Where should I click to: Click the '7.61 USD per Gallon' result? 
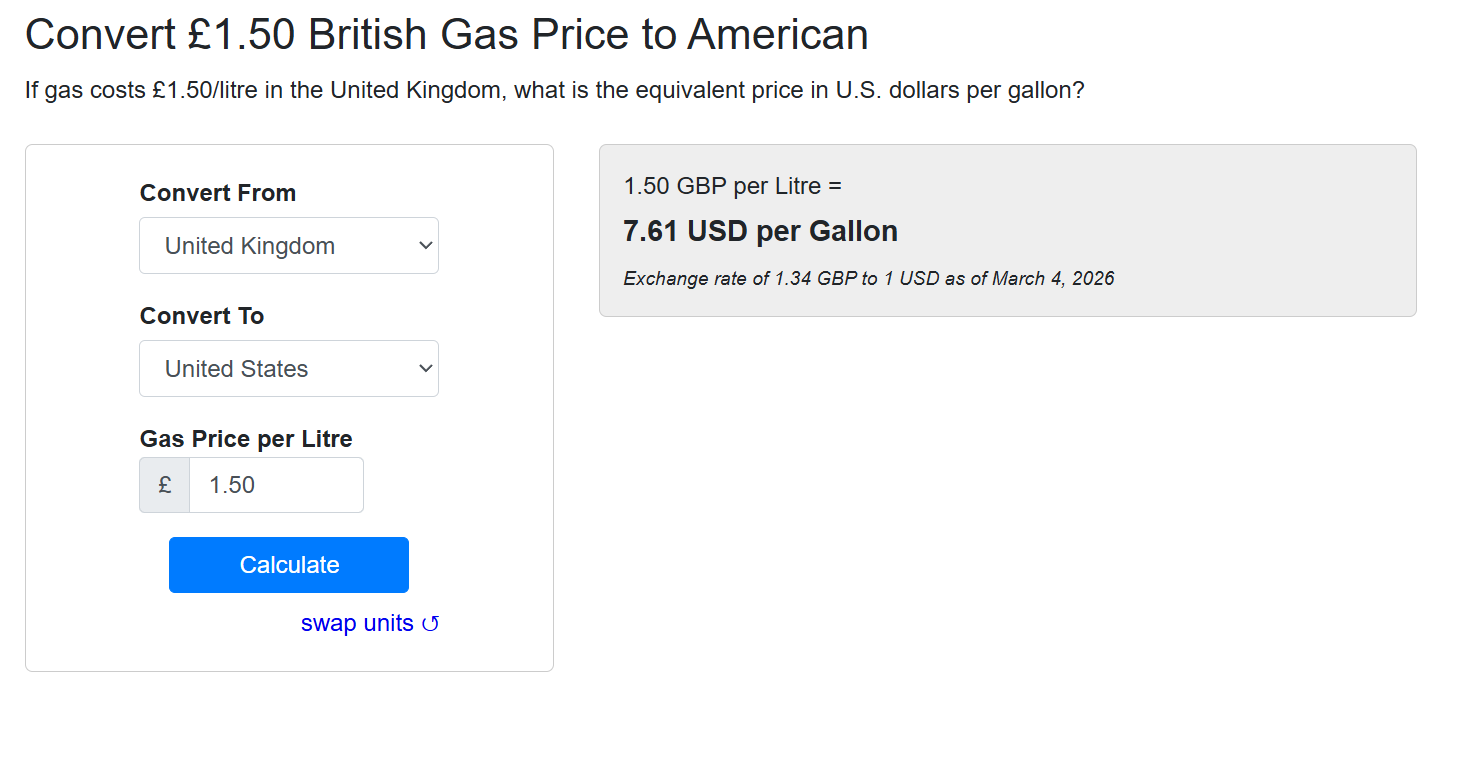pyautogui.click(x=760, y=232)
